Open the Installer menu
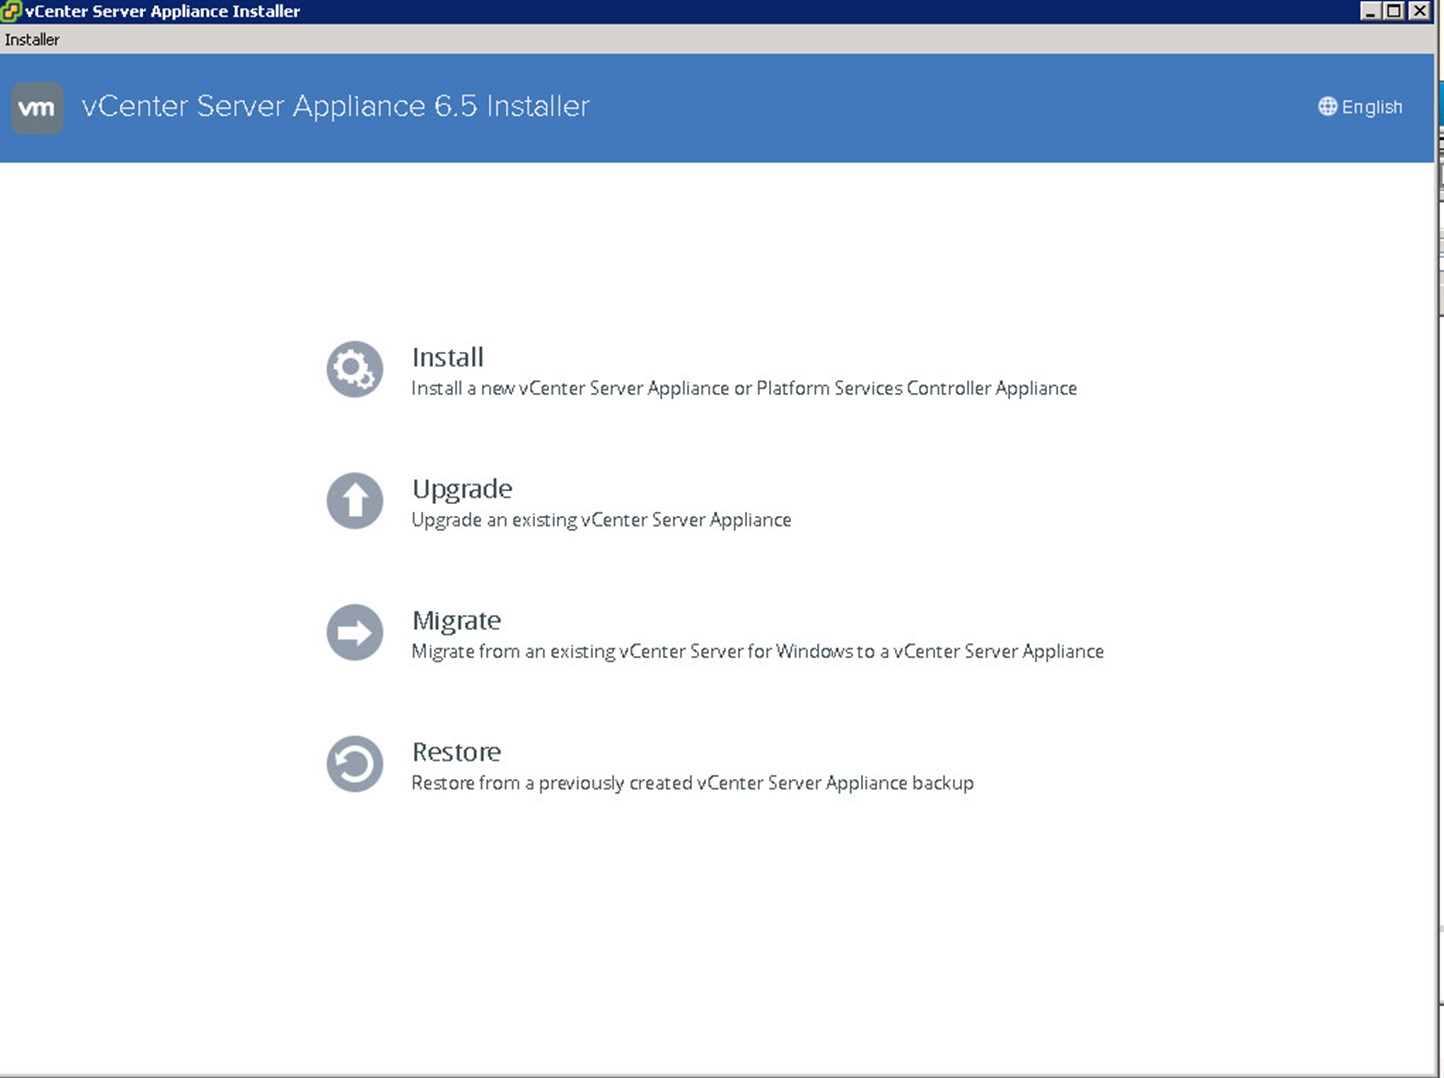This screenshot has width=1444, height=1078. click(x=32, y=40)
